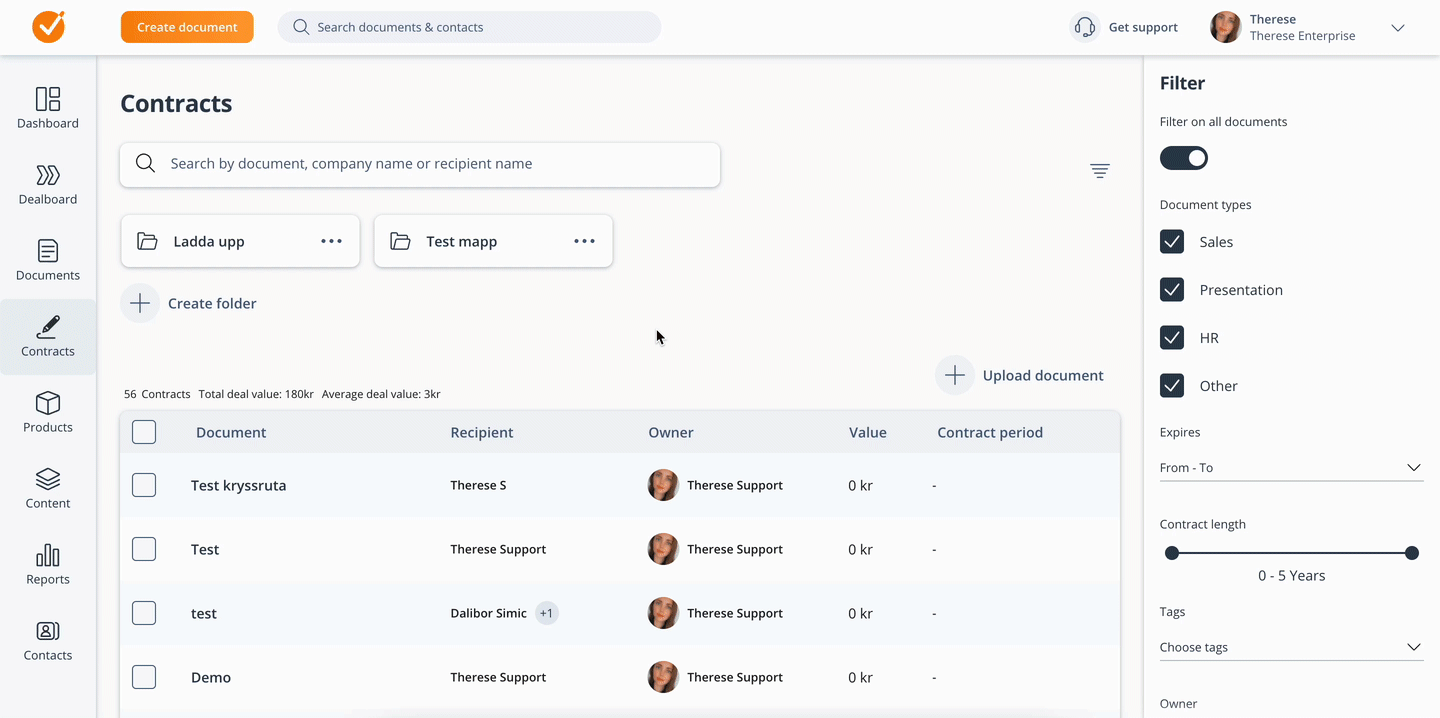
Task: Open the Products section icon
Action: (x=48, y=403)
